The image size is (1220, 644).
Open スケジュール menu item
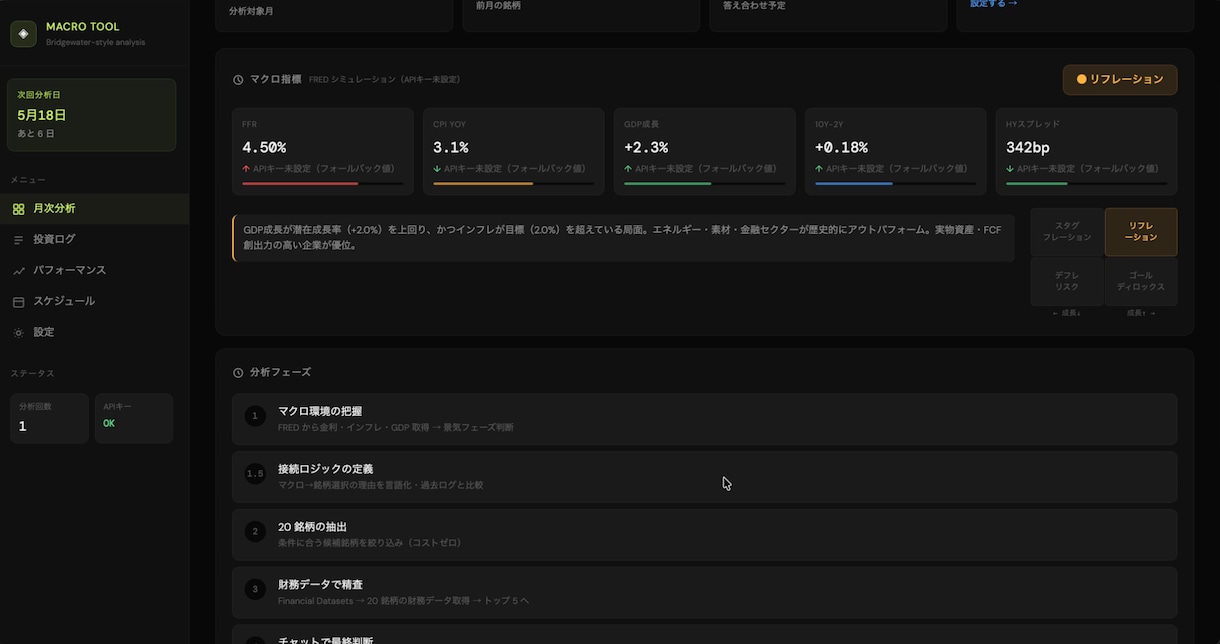pyautogui.click(x=94, y=302)
